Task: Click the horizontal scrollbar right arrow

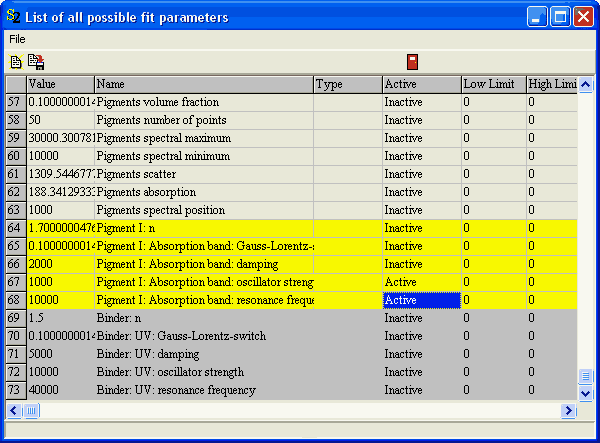Action: [570, 410]
